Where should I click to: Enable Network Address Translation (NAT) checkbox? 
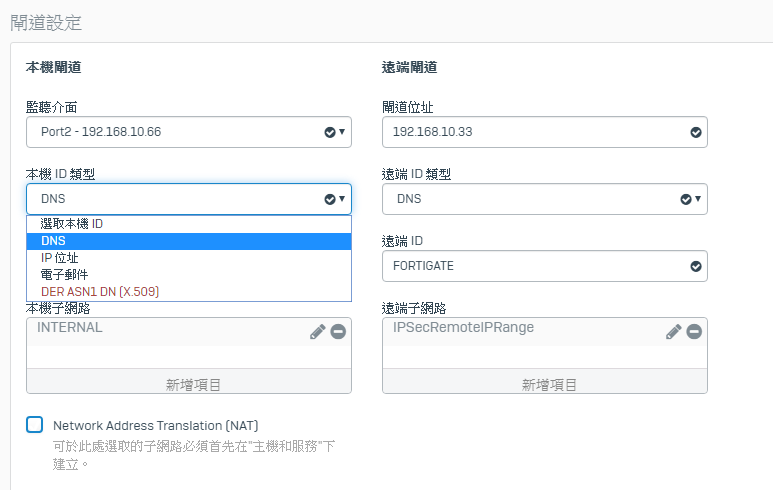coord(35,425)
